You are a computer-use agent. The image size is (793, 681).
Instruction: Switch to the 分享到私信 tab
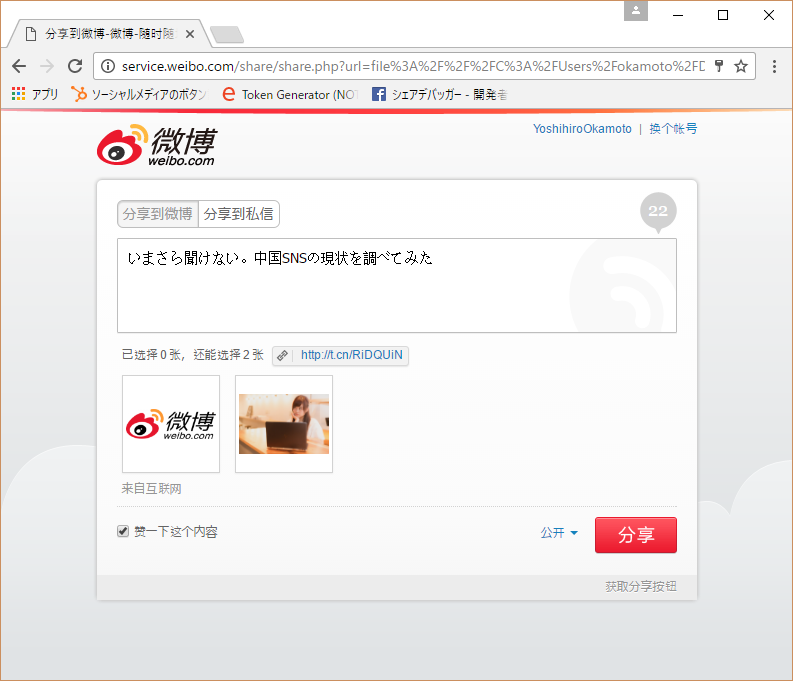(239, 214)
